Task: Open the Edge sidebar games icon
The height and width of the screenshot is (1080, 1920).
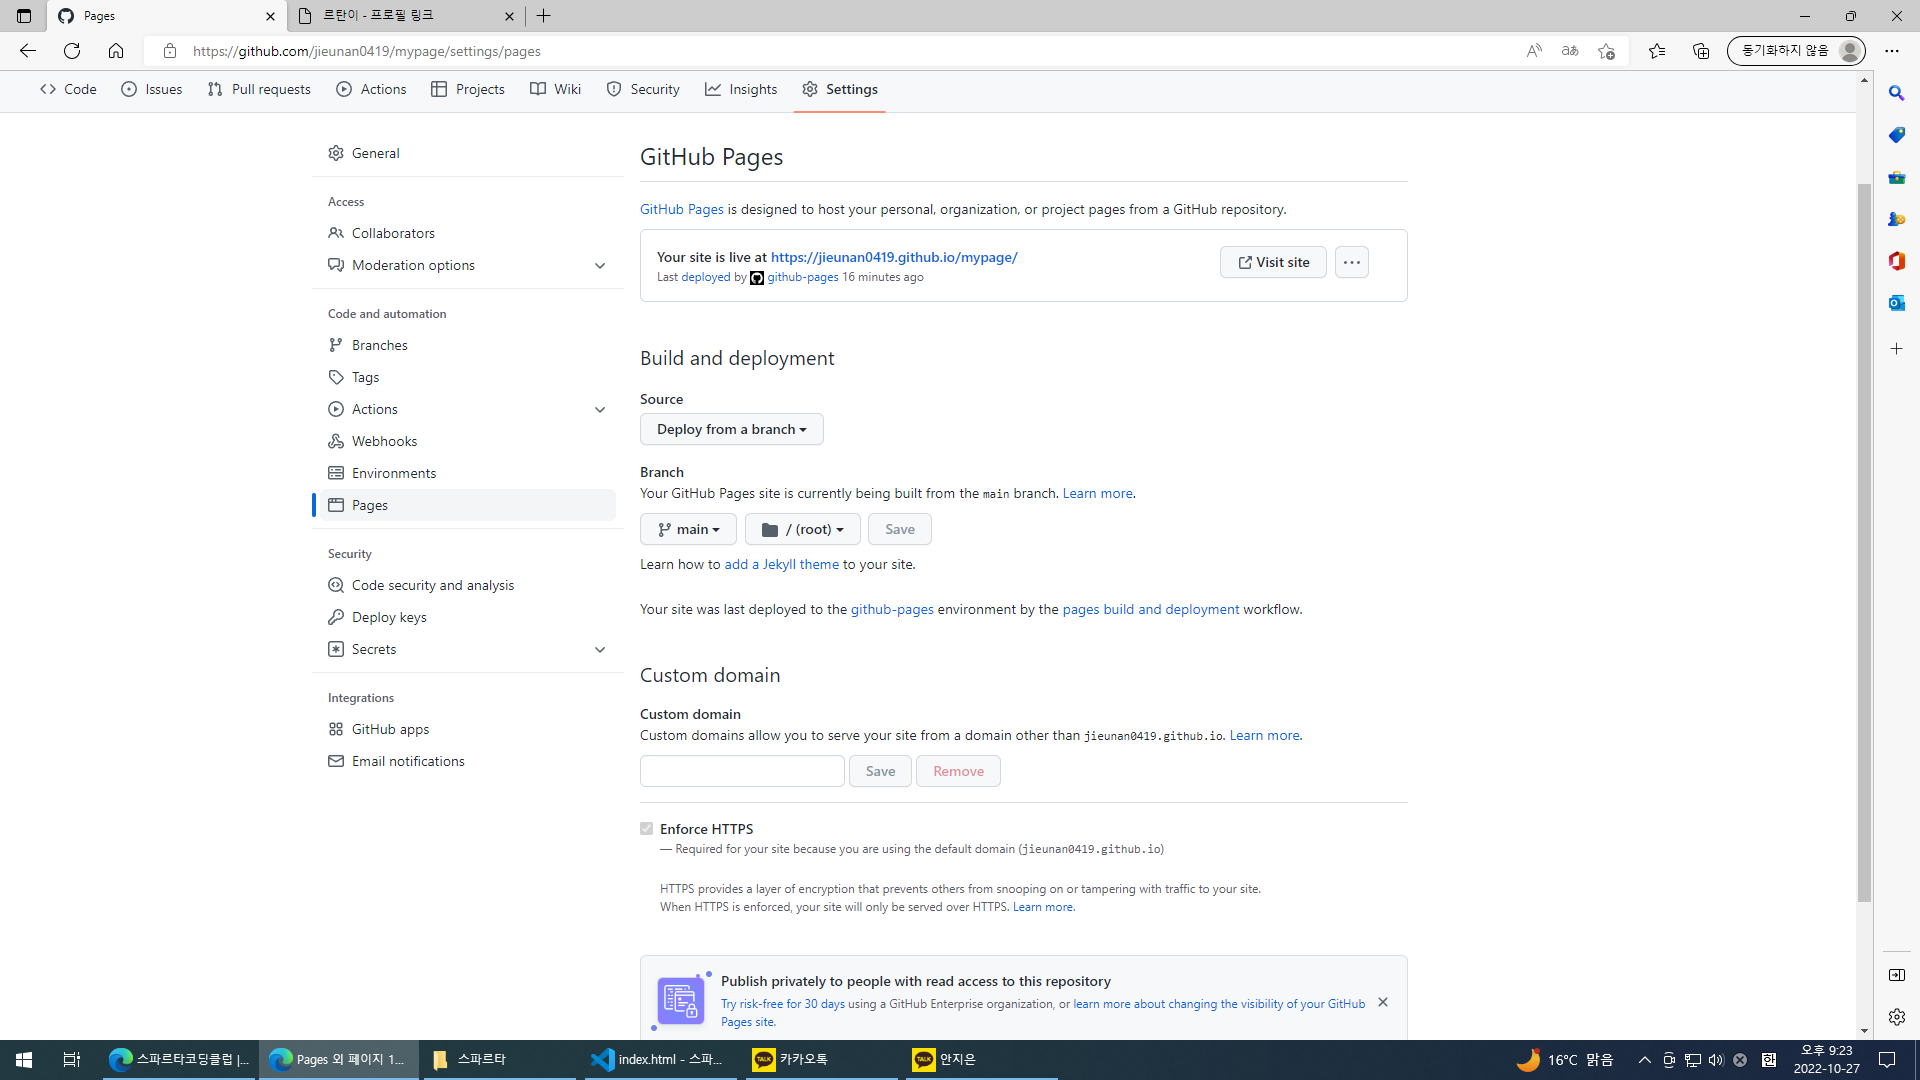Action: pos(1897,219)
